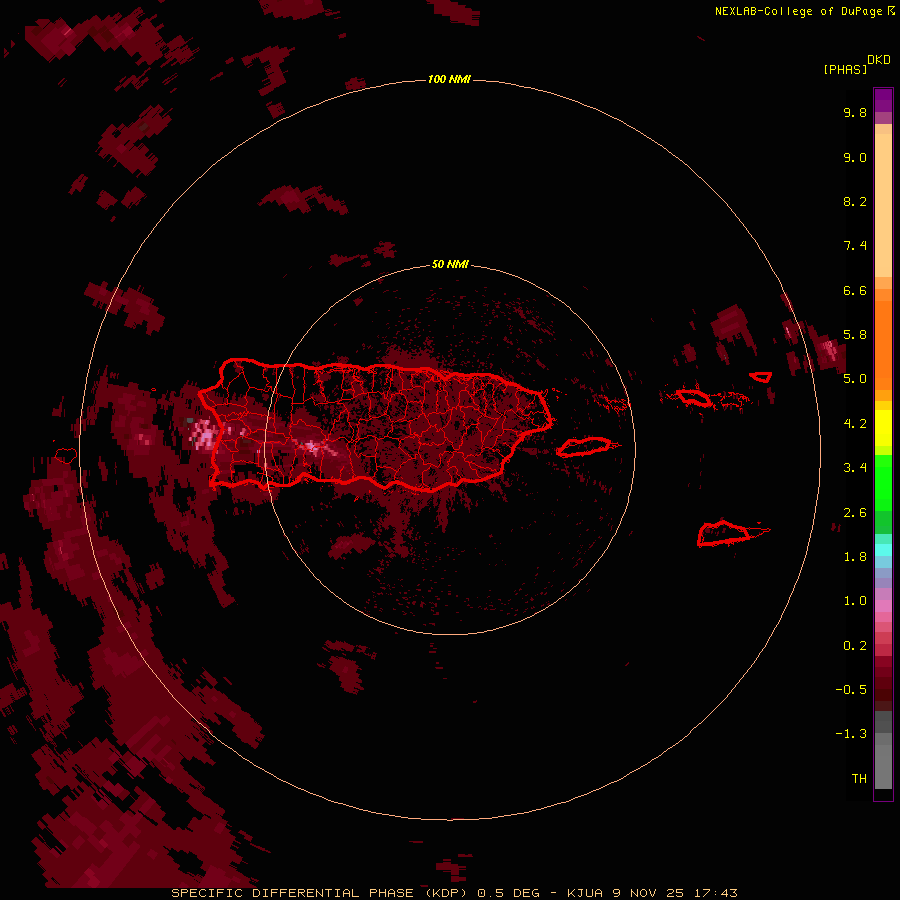Pick the peach segment of the color bar
The width and height of the screenshot is (900, 900).
883,205
